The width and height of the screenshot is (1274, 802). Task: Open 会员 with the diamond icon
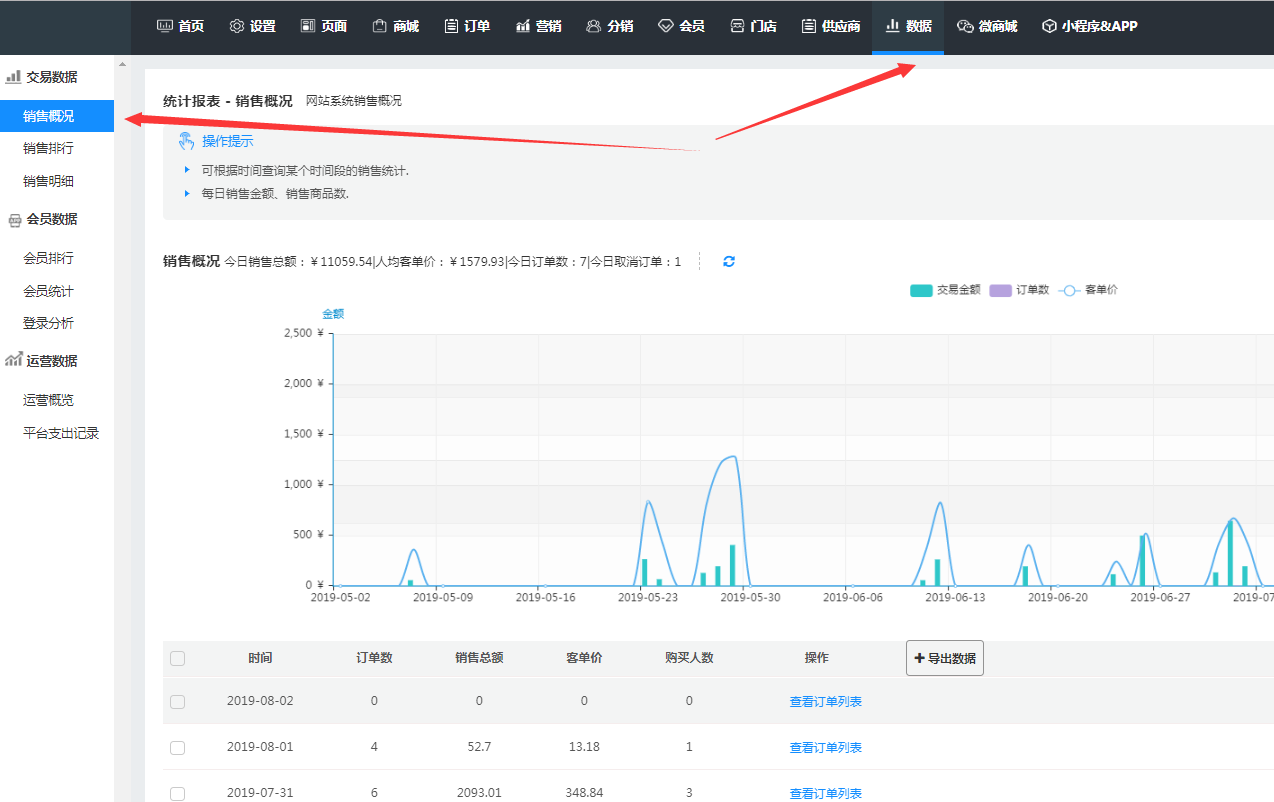coord(666,26)
